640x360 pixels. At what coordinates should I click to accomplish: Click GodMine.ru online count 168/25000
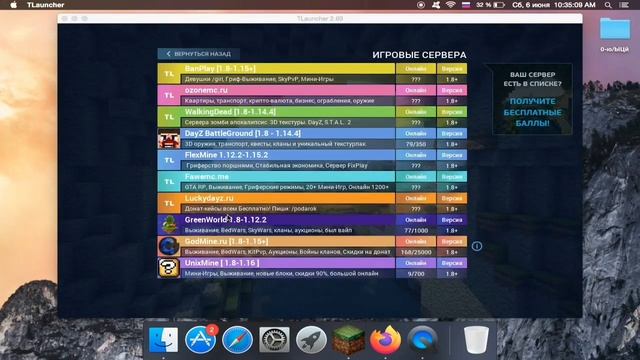tap(416, 252)
